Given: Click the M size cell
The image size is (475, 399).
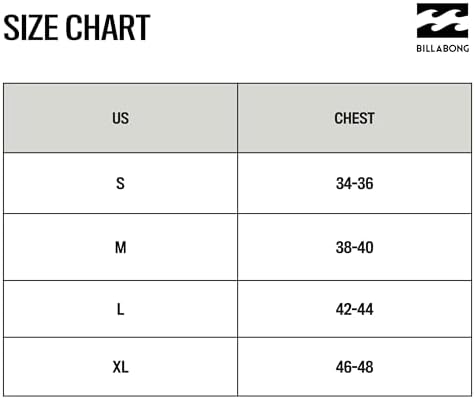Looking at the screenshot, I should pyautogui.click(x=120, y=248).
